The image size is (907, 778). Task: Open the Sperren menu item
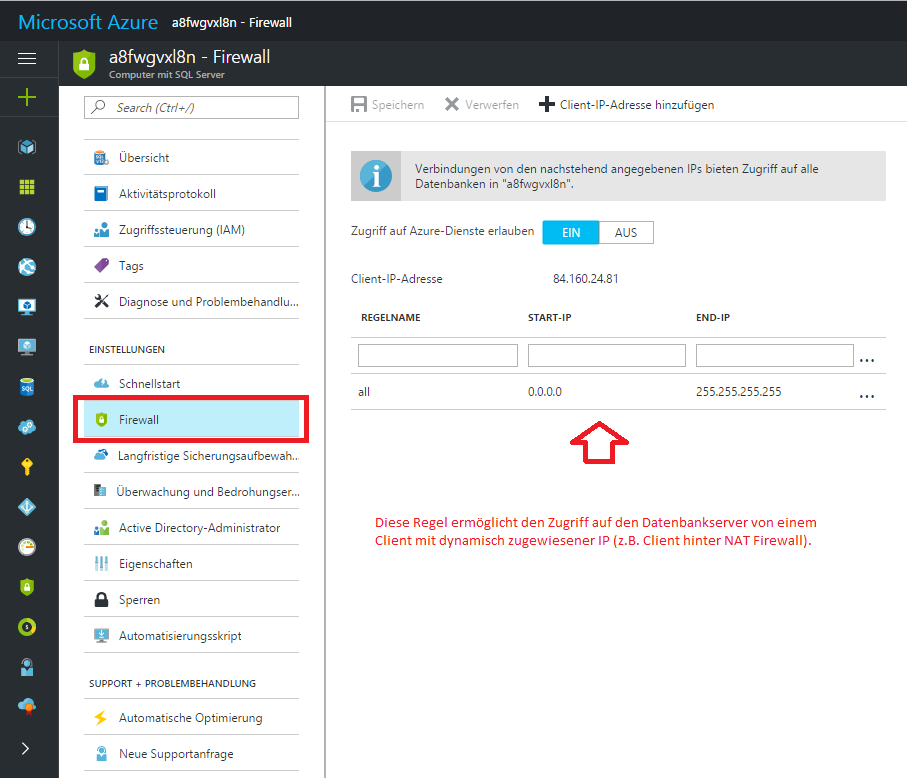point(191,600)
